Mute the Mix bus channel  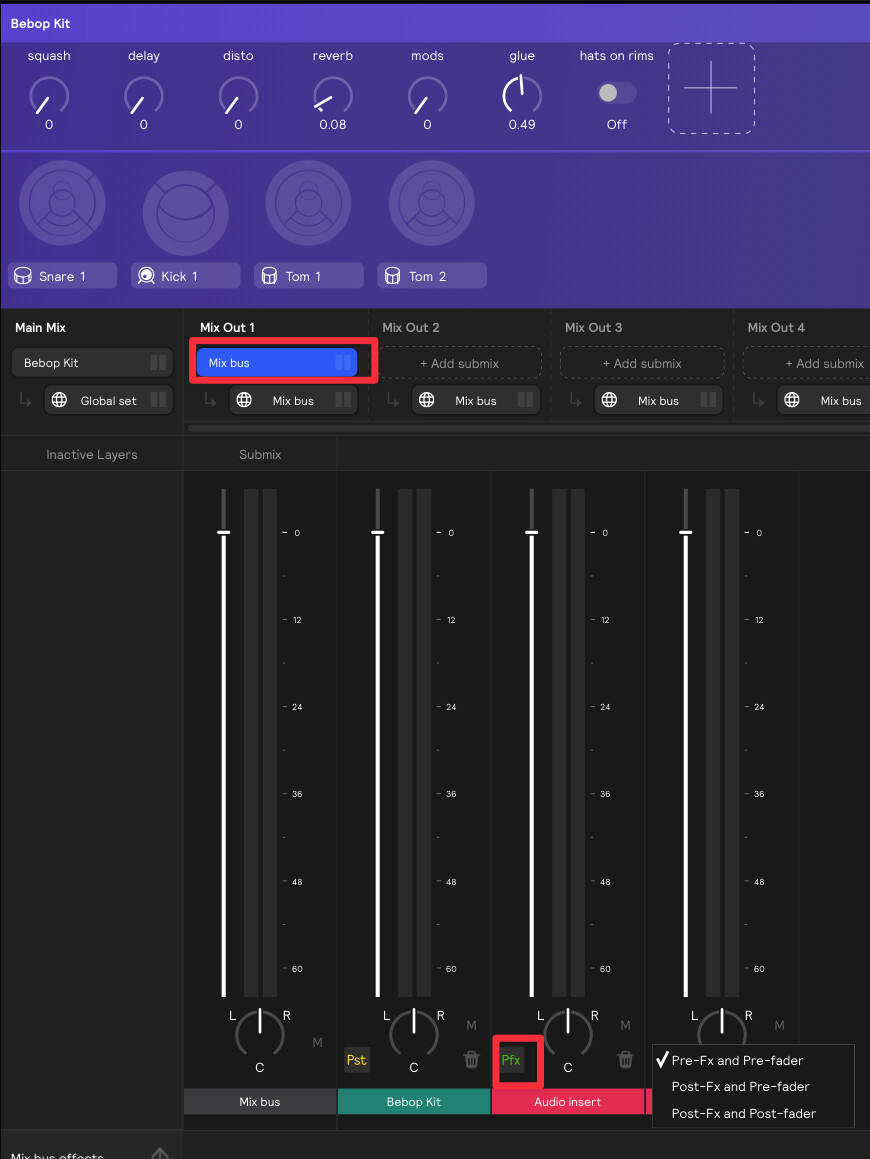(318, 1043)
